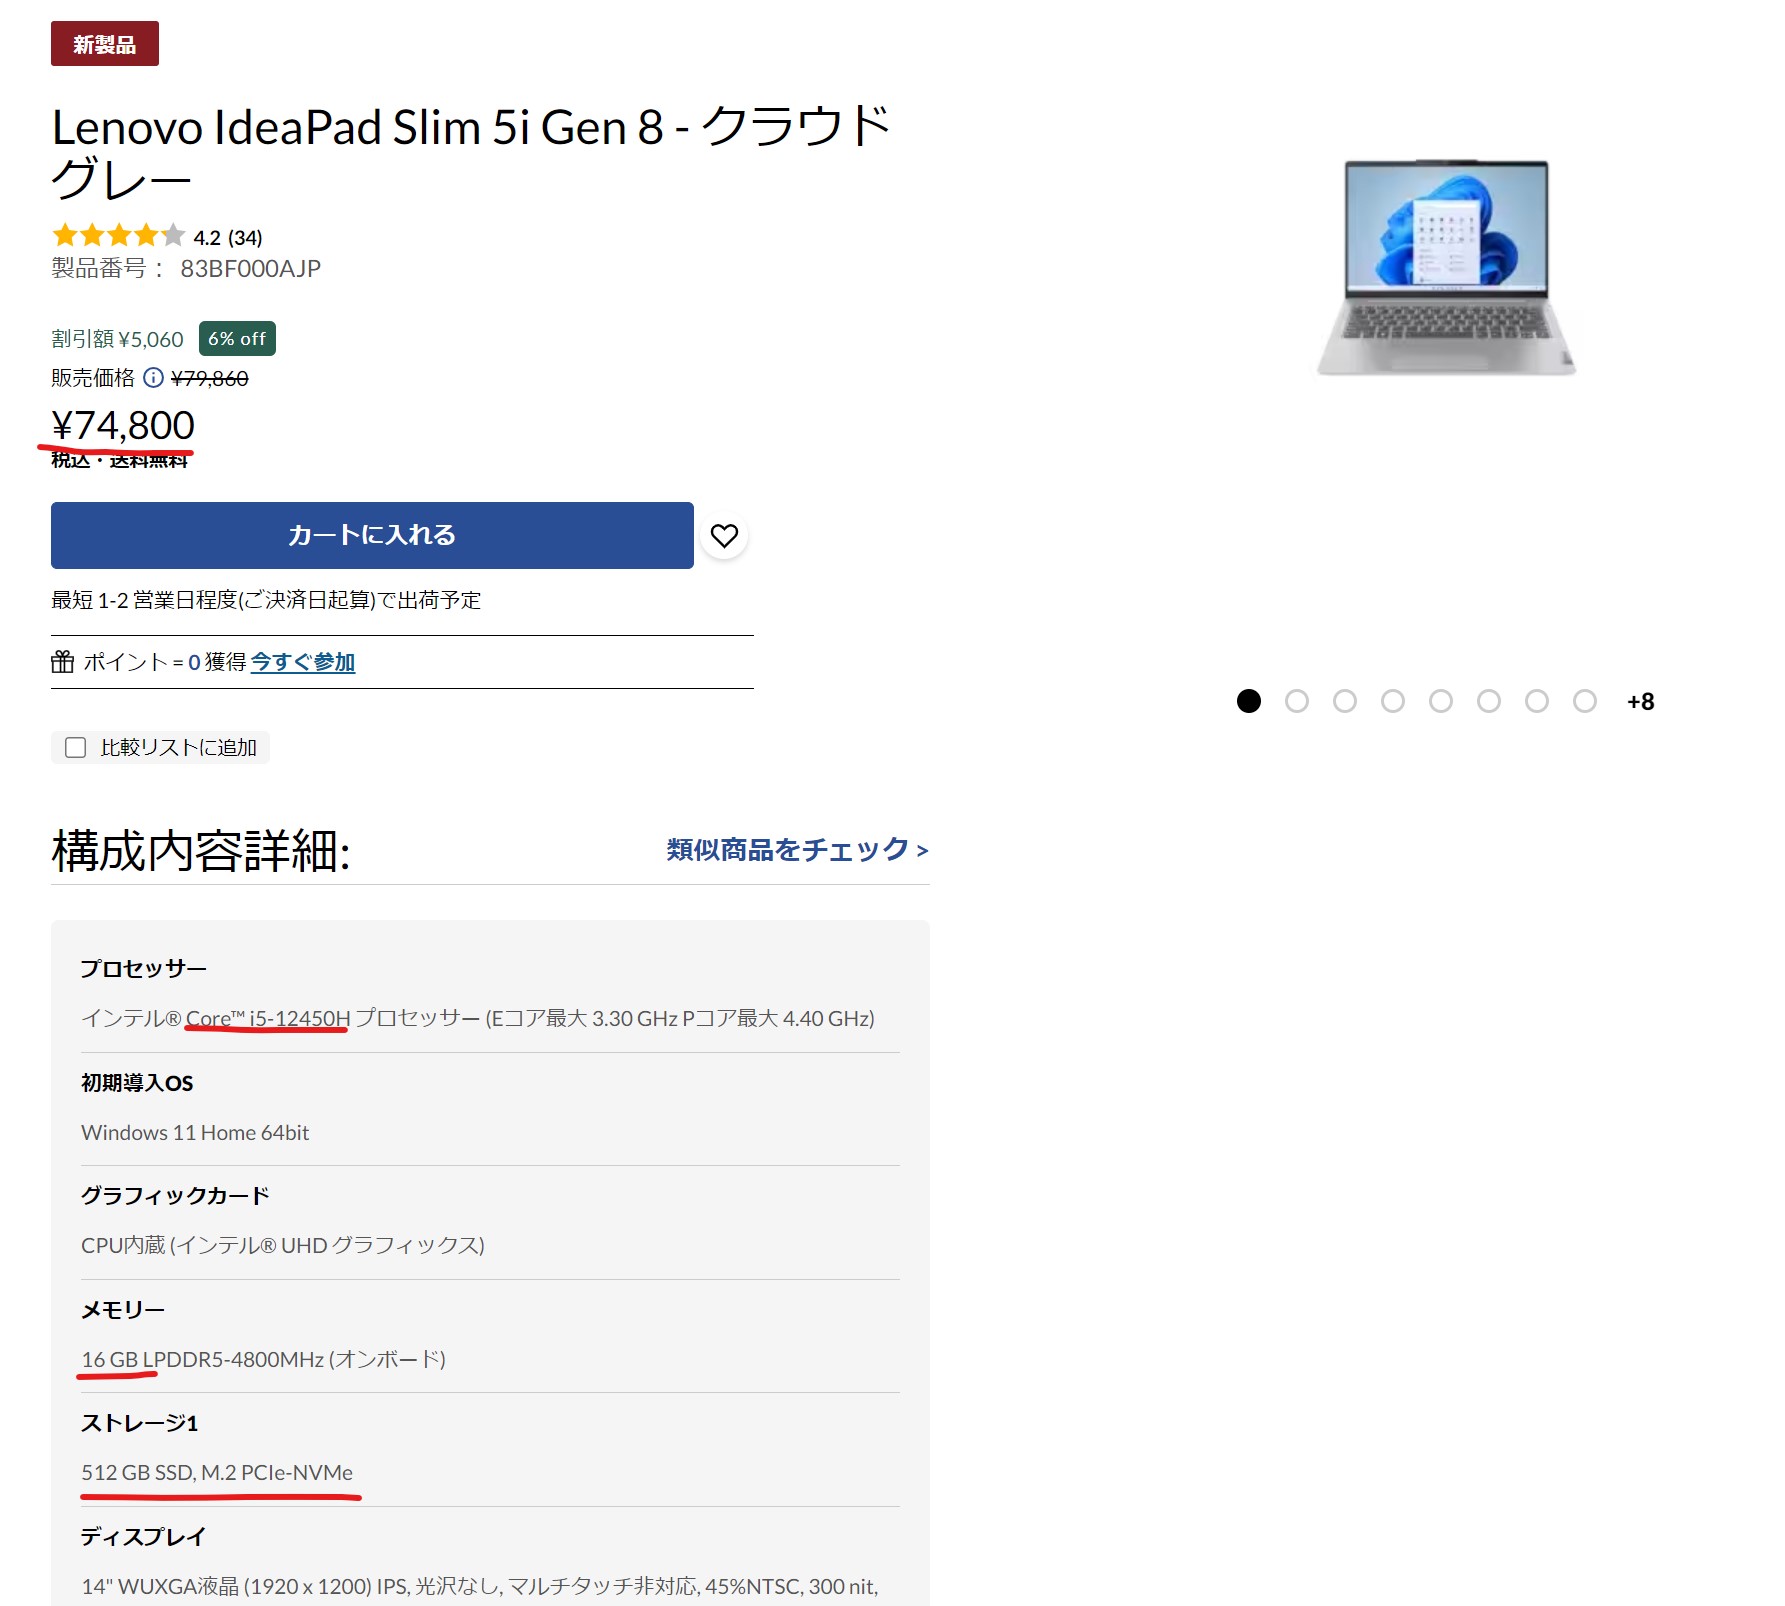This screenshot has height=1606, width=1785.
Task: Select the fourth carousel dot
Action: pyautogui.click(x=1393, y=701)
